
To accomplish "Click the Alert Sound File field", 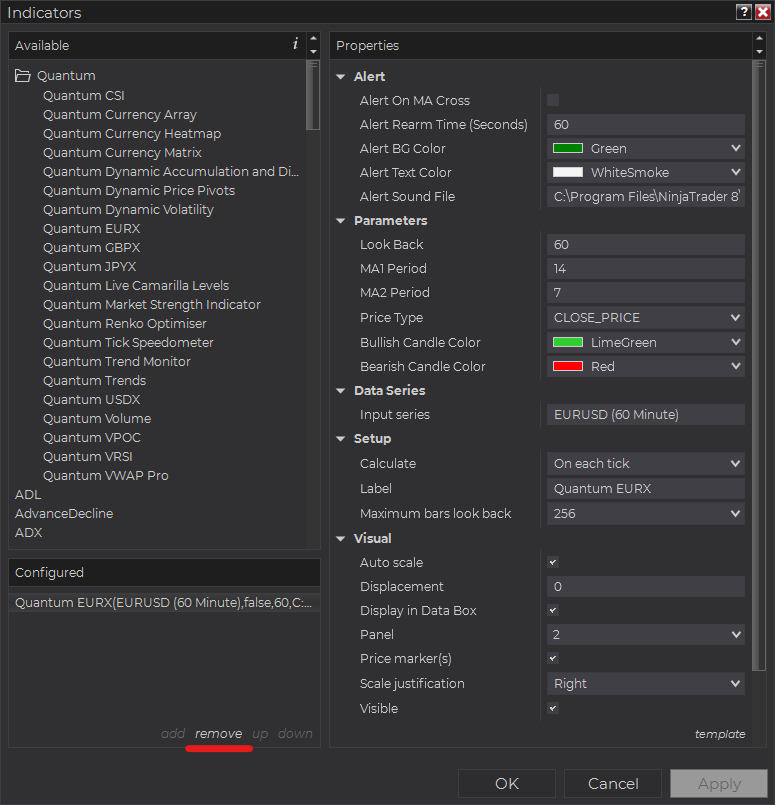I will tap(646, 196).
